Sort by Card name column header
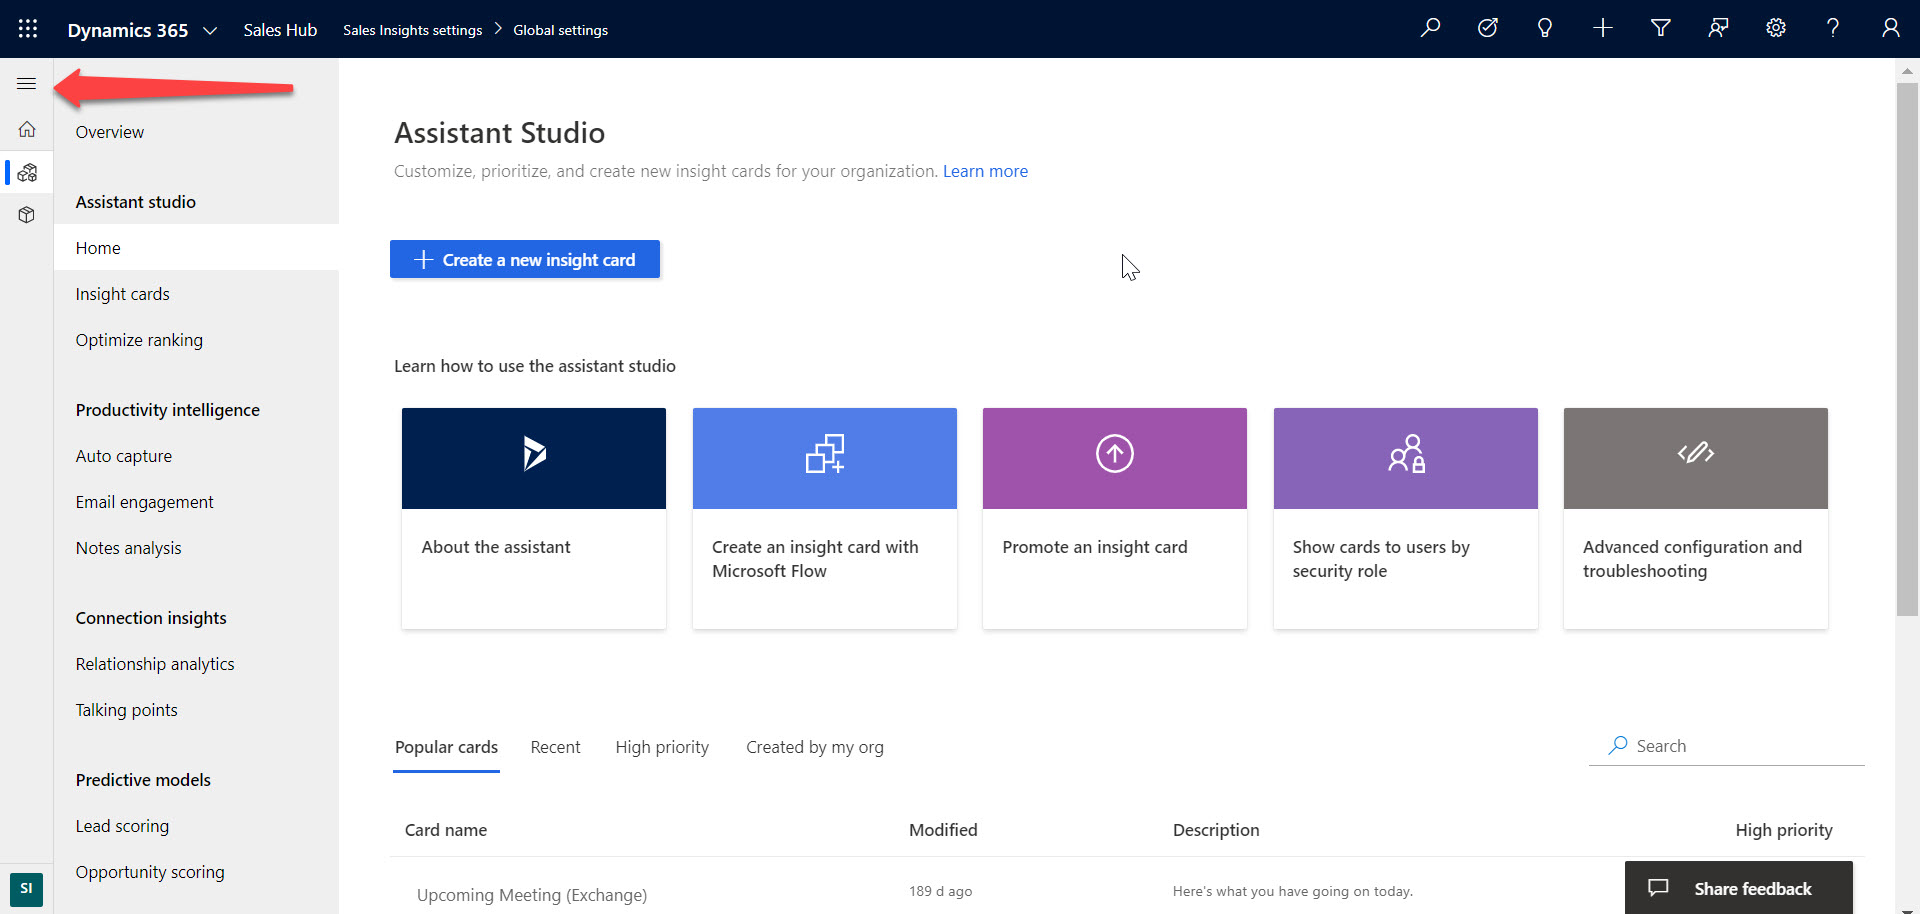This screenshot has height=914, width=1920. click(x=446, y=830)
